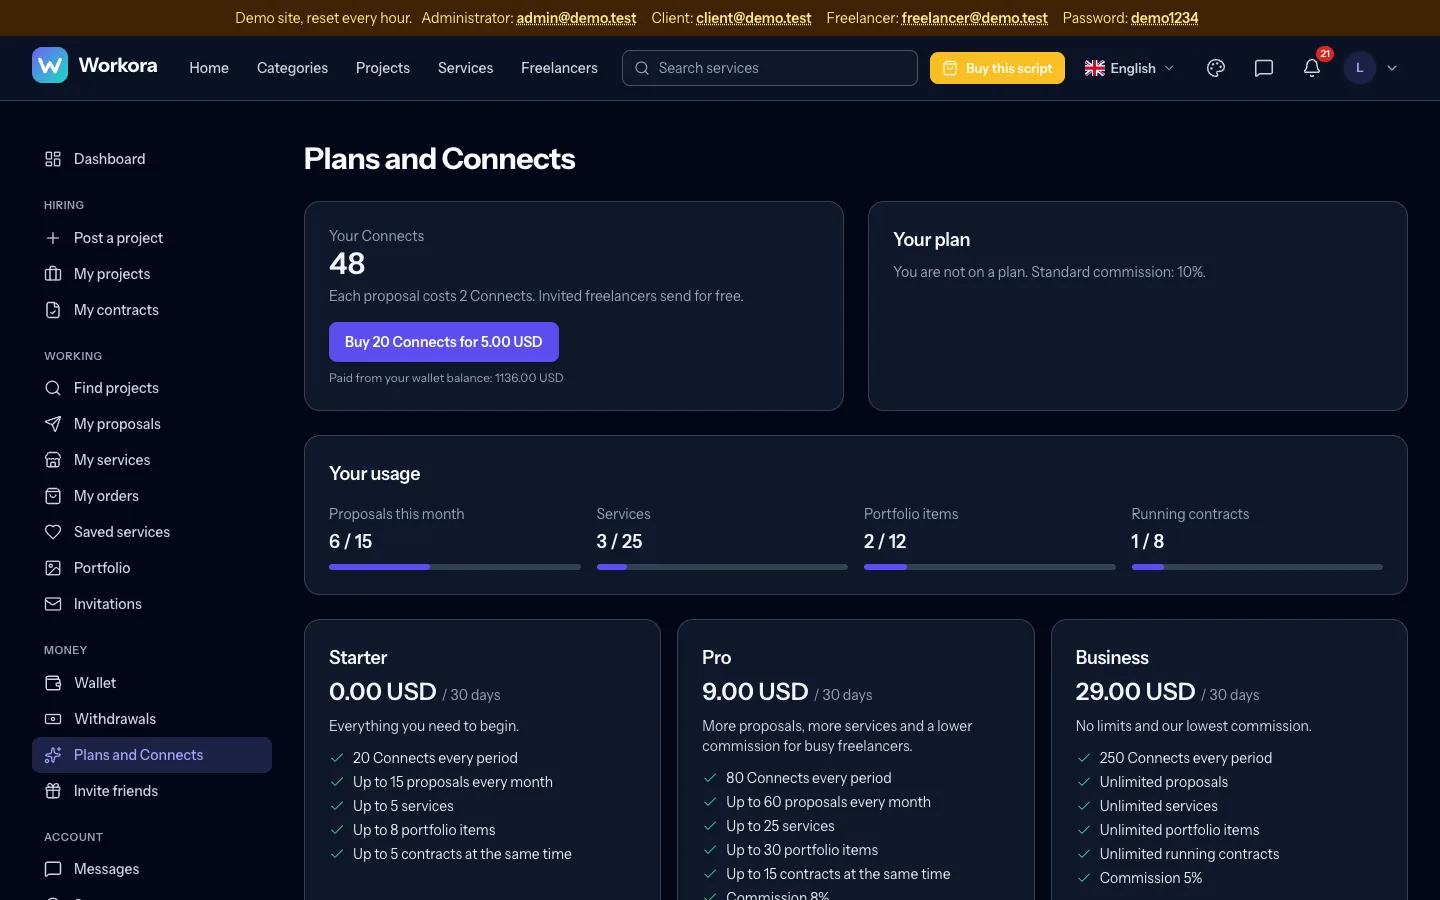Go to Home in top navigation
Image resolution: width=1440 pixels, height=900 pixels.
point(209,68)
